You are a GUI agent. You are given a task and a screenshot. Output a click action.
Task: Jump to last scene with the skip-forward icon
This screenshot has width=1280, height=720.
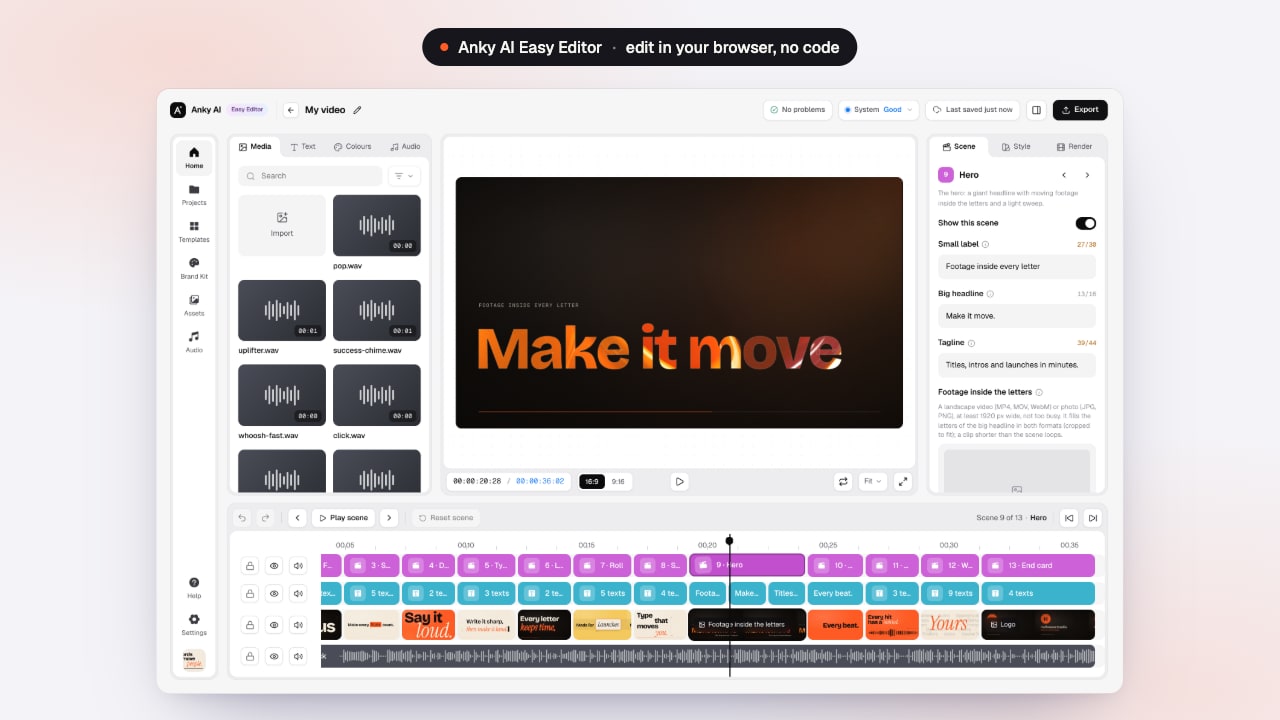click(1093, 518)
